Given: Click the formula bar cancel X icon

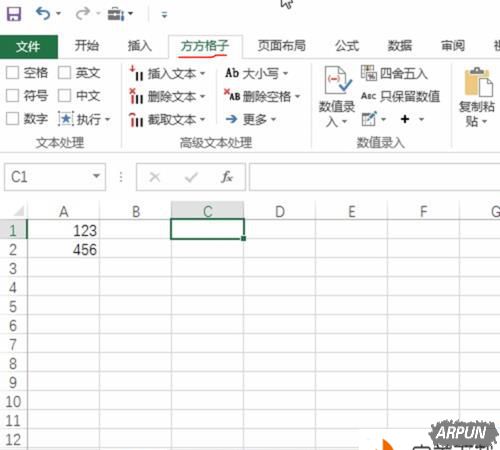Looking at the screenshot, I should coord(155,177).
